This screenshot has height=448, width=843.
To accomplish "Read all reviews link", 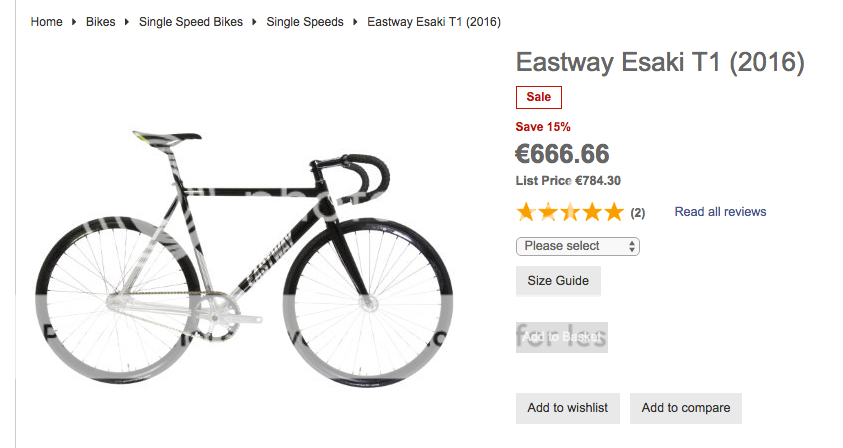I will coord(720,212).
